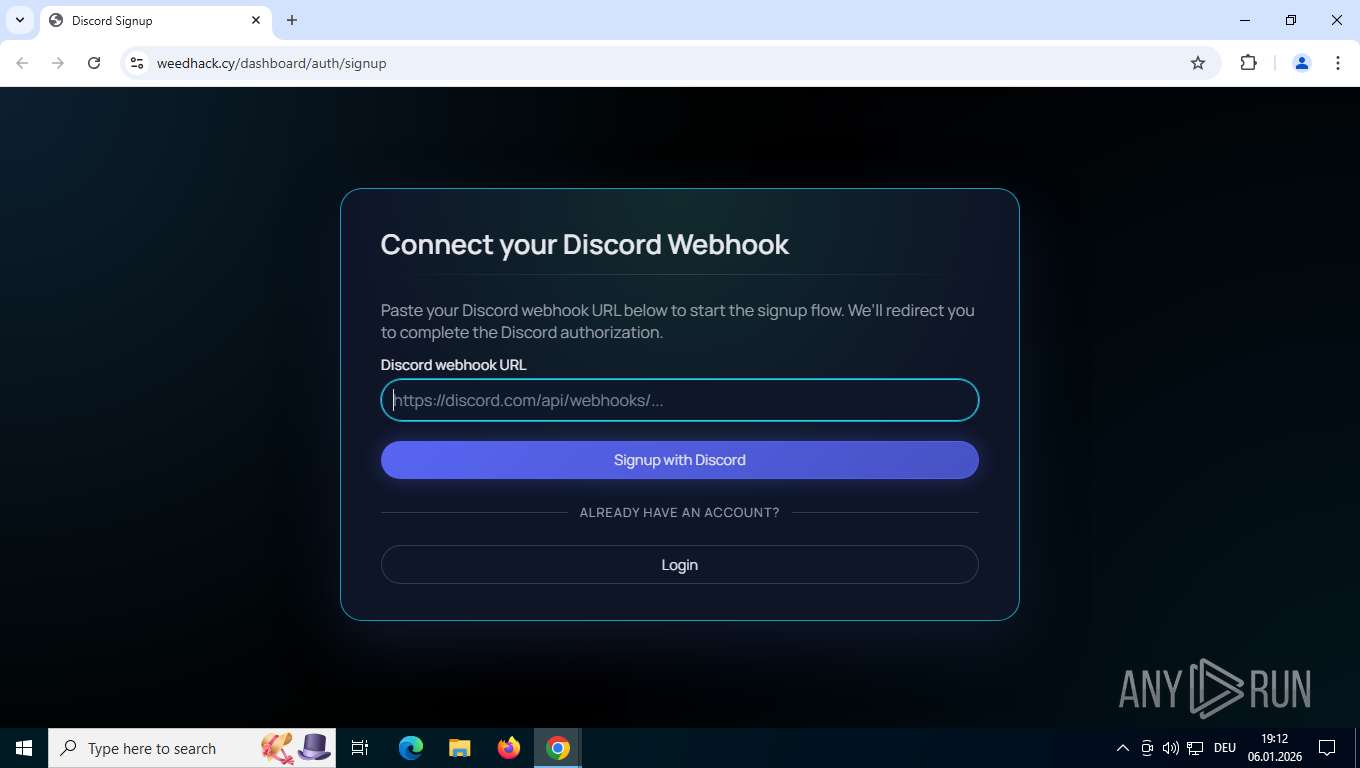Screen dimensions: 1360x768
Task: Open the tab search dropdown arrow
Action: point(20,20)
